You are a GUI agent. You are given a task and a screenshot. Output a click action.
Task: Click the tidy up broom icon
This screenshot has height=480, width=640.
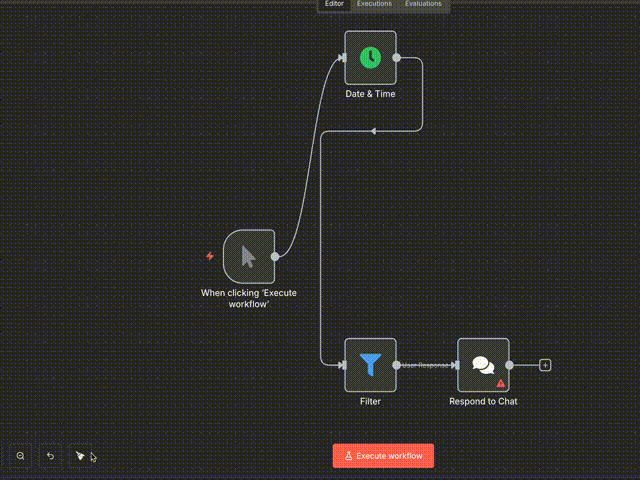pyautogui.click(x=80, y=456)
